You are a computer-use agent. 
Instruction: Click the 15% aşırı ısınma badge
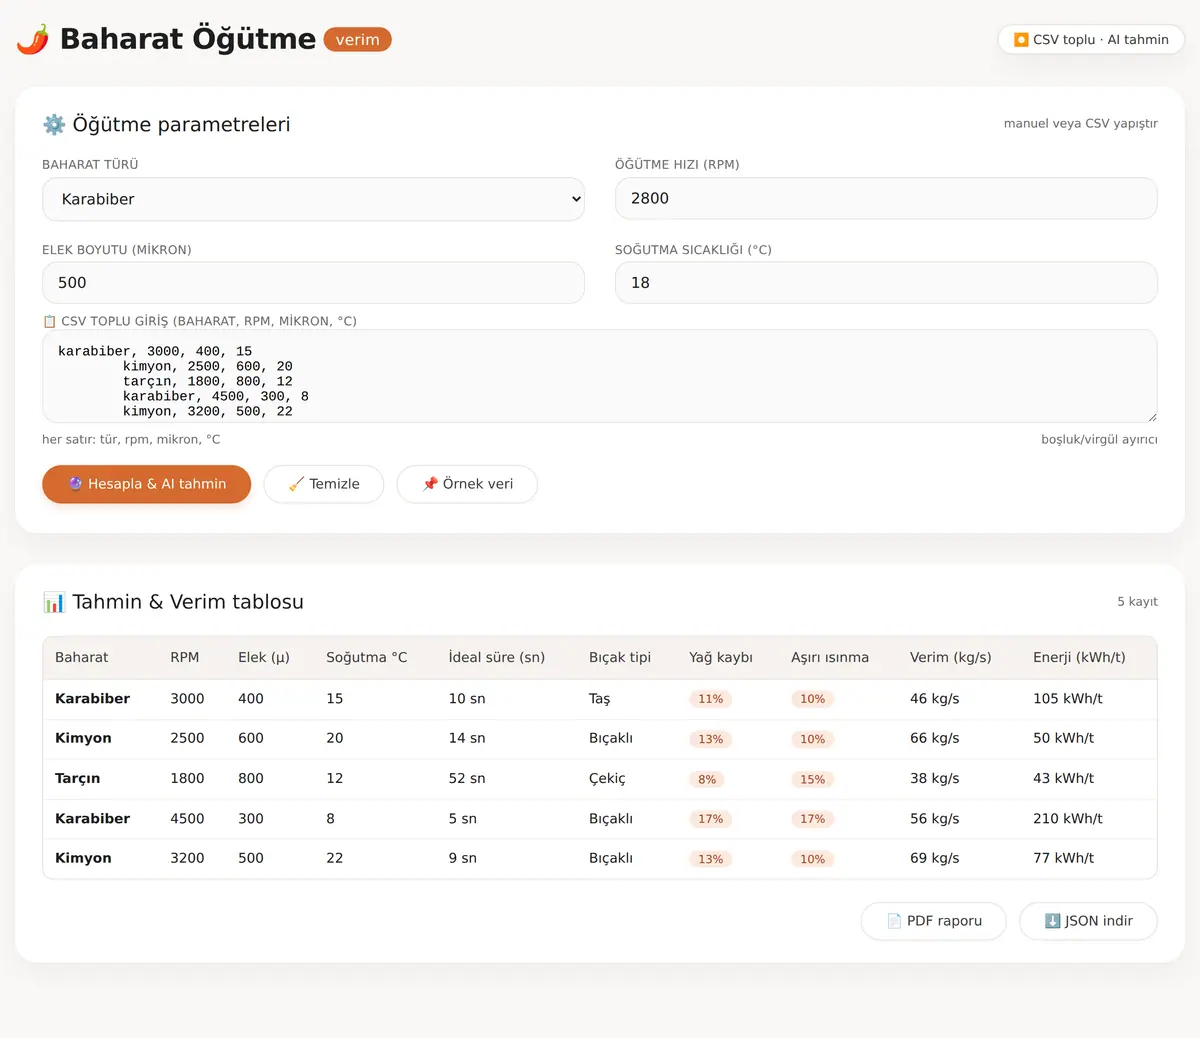813,779
